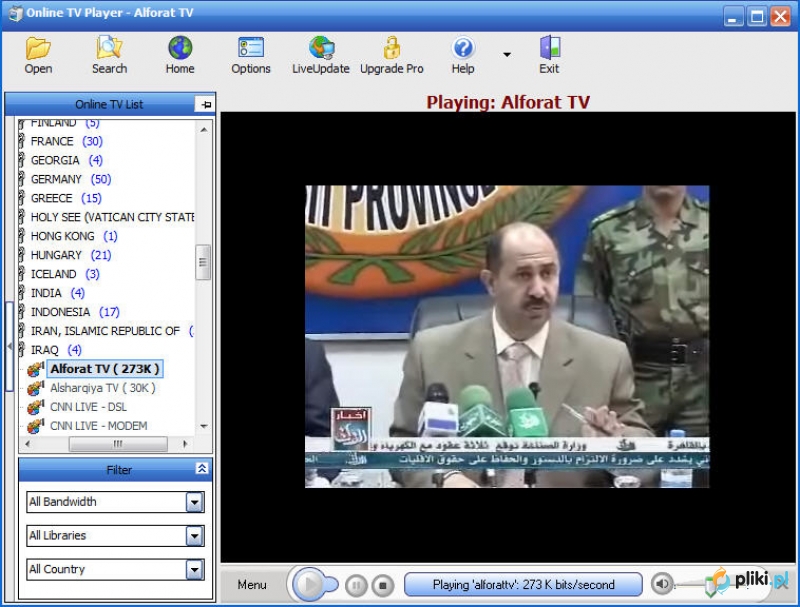This screenshot has width=800, height=607.
Task: Open the All Libraries dropdown
Action: pyautogui.click(x=194, y=536)
